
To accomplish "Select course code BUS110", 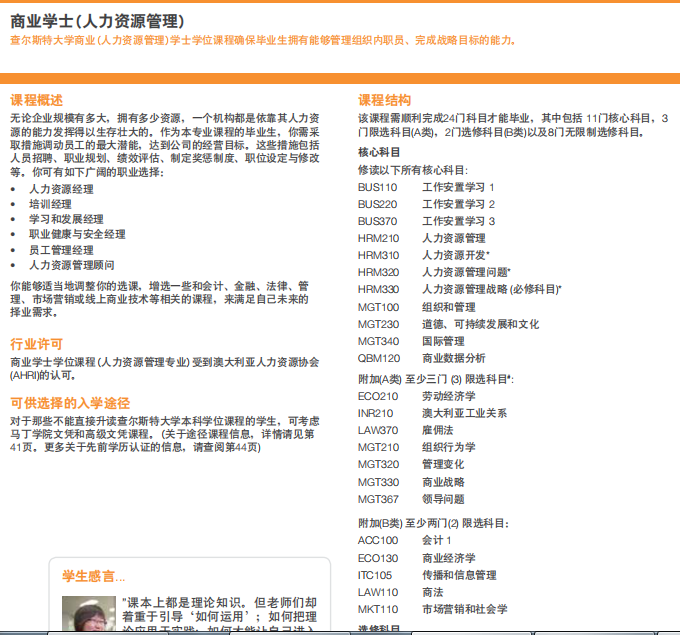I will coord(377,187).
